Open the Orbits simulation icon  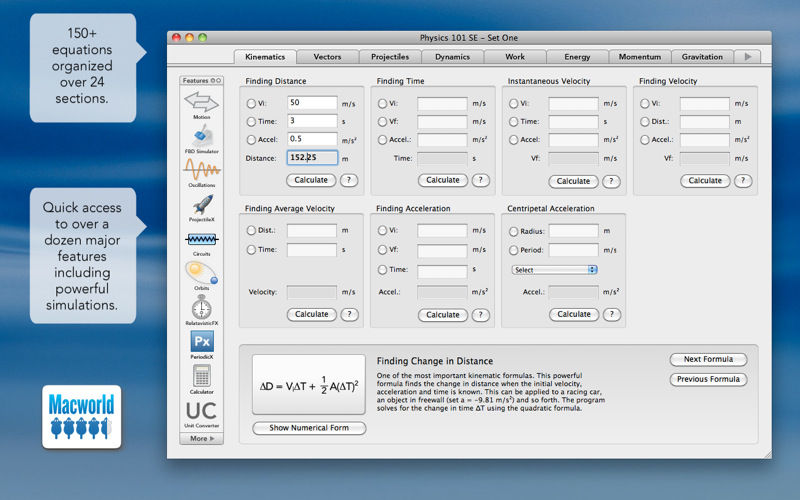pyautogui.click(x=202, y=273)
